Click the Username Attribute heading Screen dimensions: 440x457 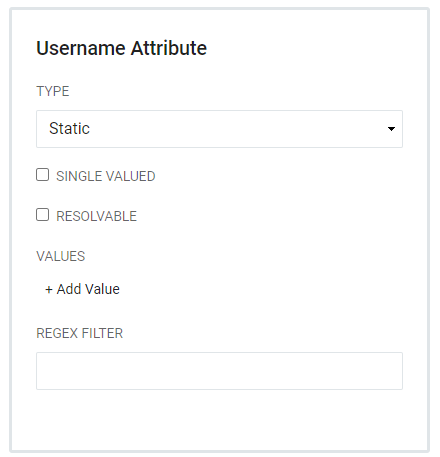[x=122, y=48]
